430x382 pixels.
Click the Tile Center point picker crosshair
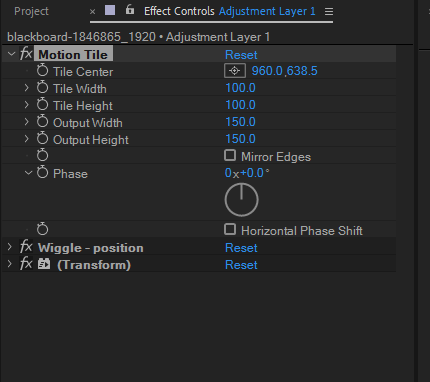pos(235,71)
